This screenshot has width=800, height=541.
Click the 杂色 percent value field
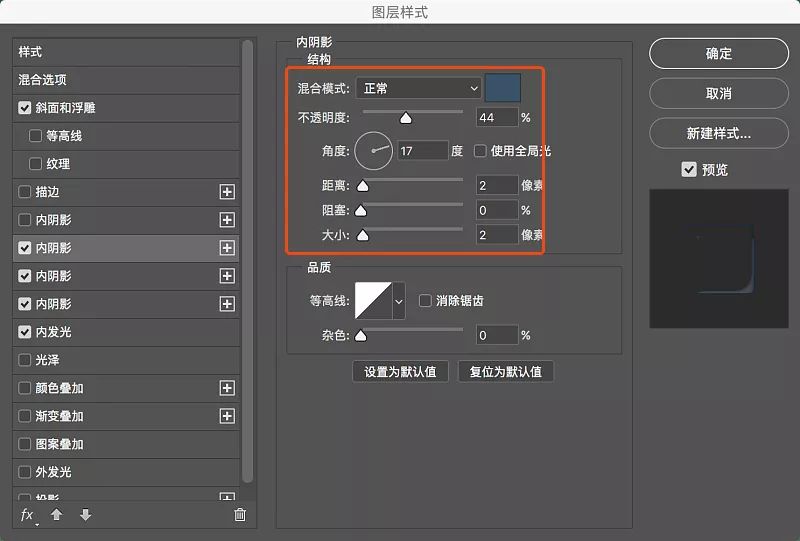pos(497,335)
